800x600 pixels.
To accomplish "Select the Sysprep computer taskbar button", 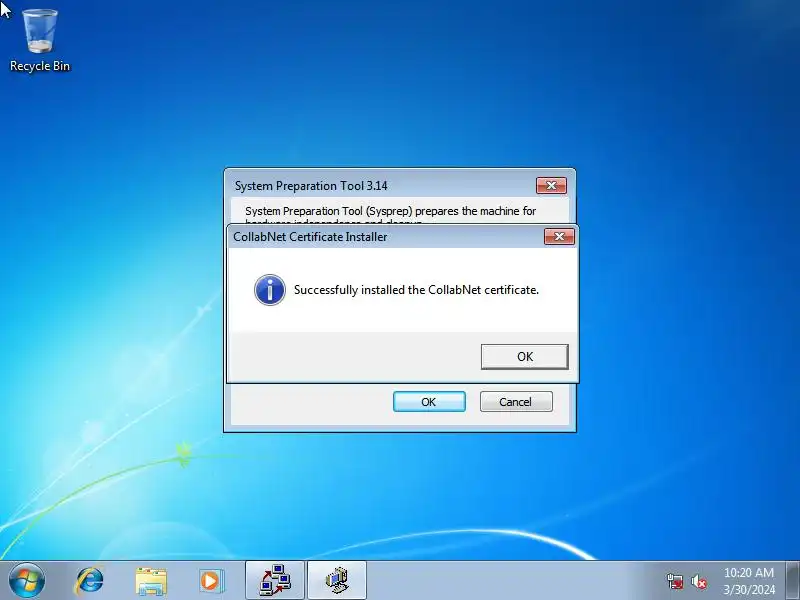I will point(337,580).
